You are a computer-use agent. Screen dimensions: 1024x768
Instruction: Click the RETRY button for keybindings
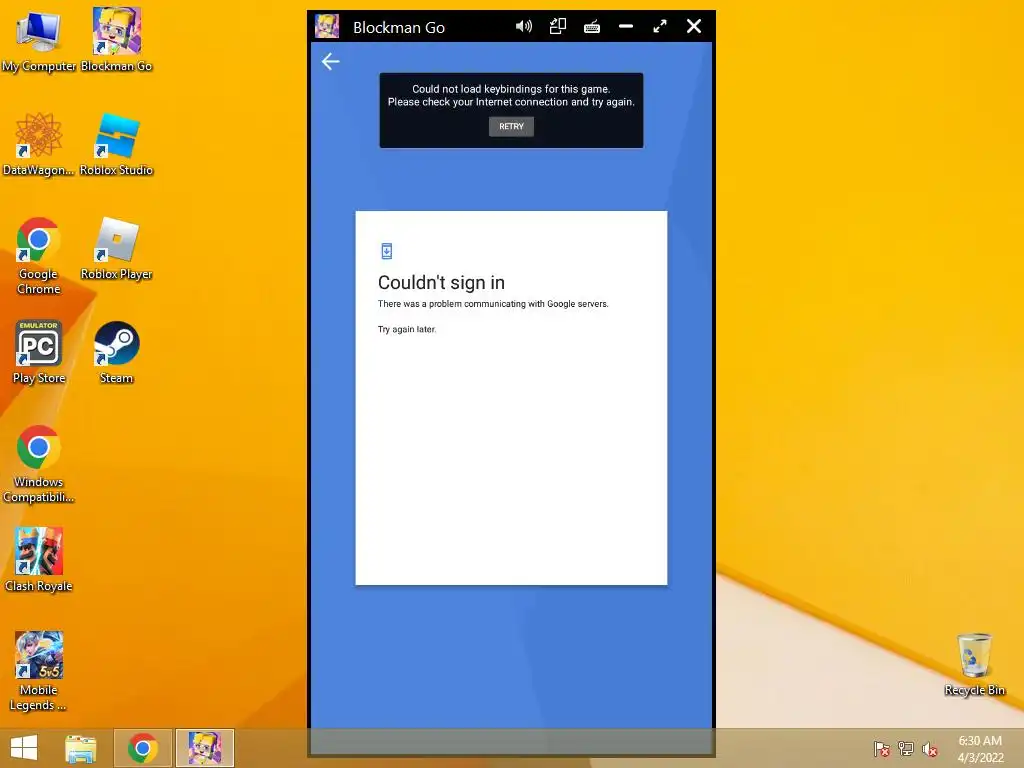pos(511,127)
